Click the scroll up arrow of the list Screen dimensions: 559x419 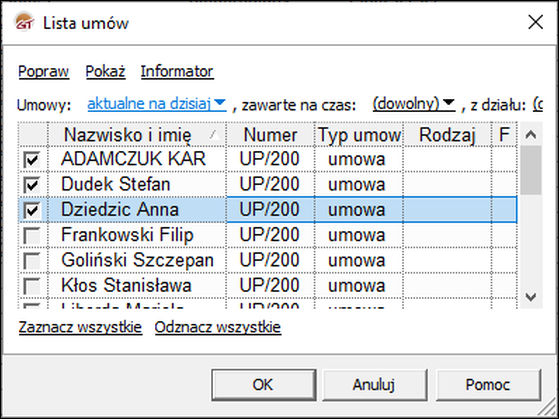(x=531, y=135)
